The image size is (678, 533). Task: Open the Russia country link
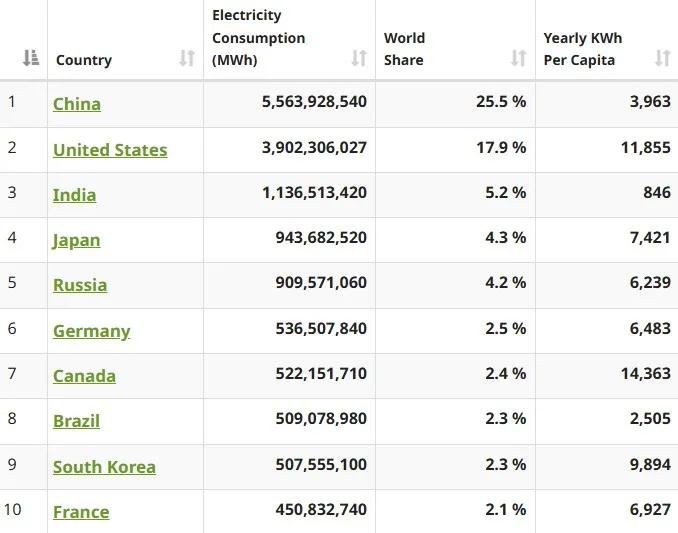point(80,285)
